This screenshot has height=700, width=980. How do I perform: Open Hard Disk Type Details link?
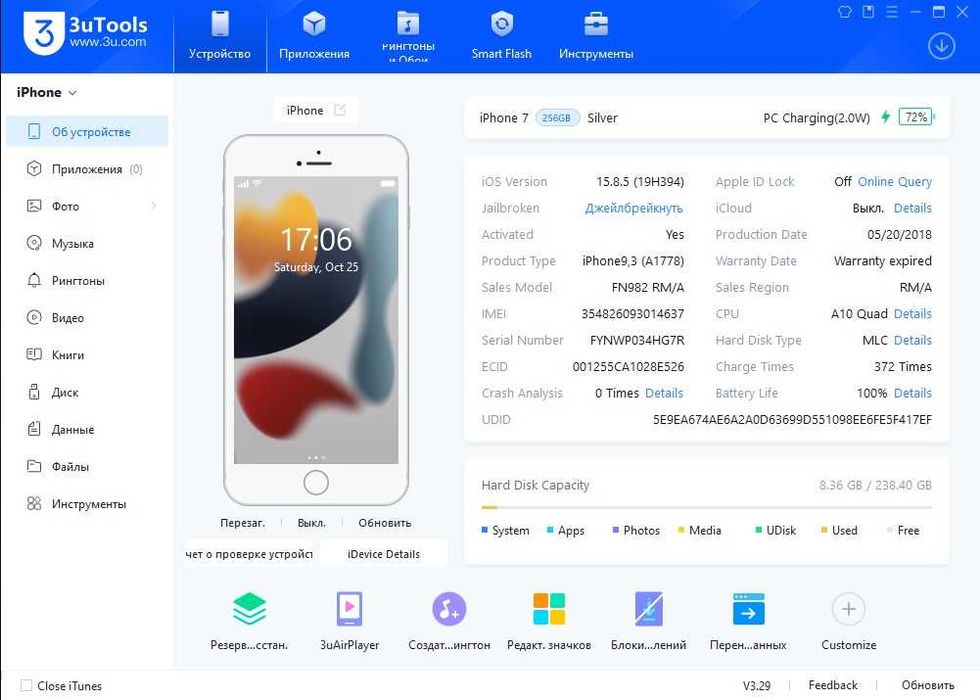pyautogui.click(x=912, y=340)
